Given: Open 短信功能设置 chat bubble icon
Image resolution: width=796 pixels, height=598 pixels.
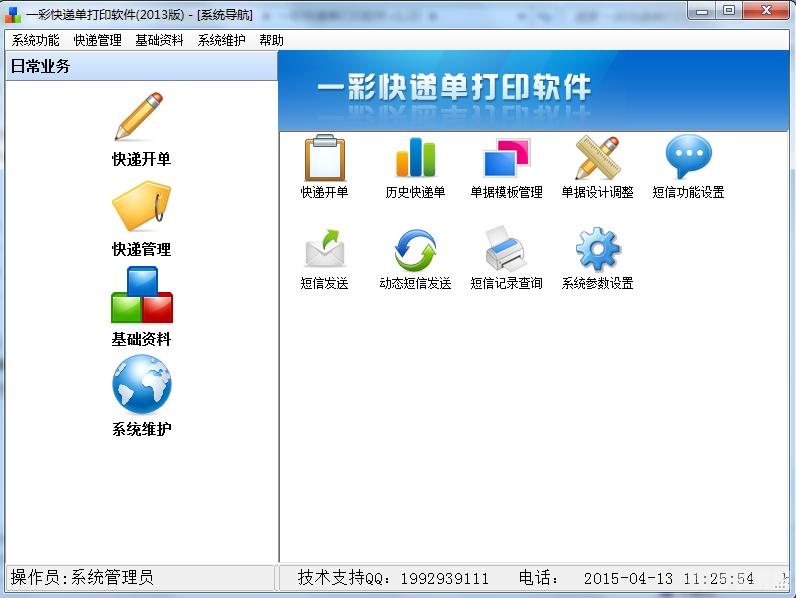Looking at the screenshot, I should point(688,159).
